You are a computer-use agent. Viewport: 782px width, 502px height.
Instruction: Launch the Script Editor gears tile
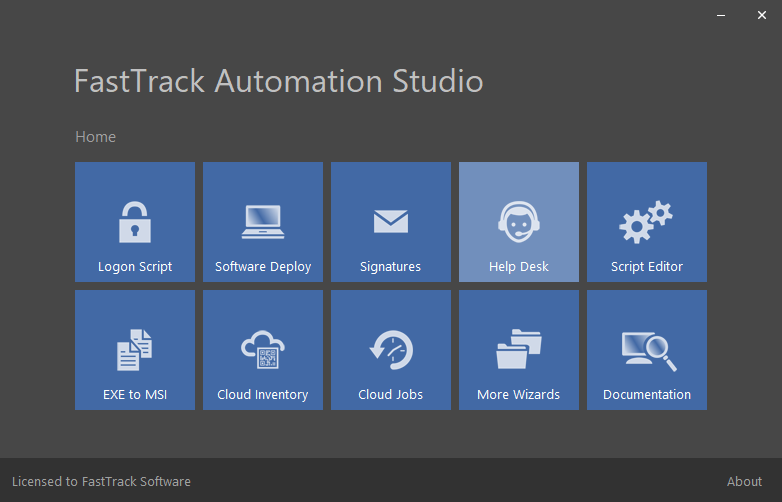click(647, 222)
